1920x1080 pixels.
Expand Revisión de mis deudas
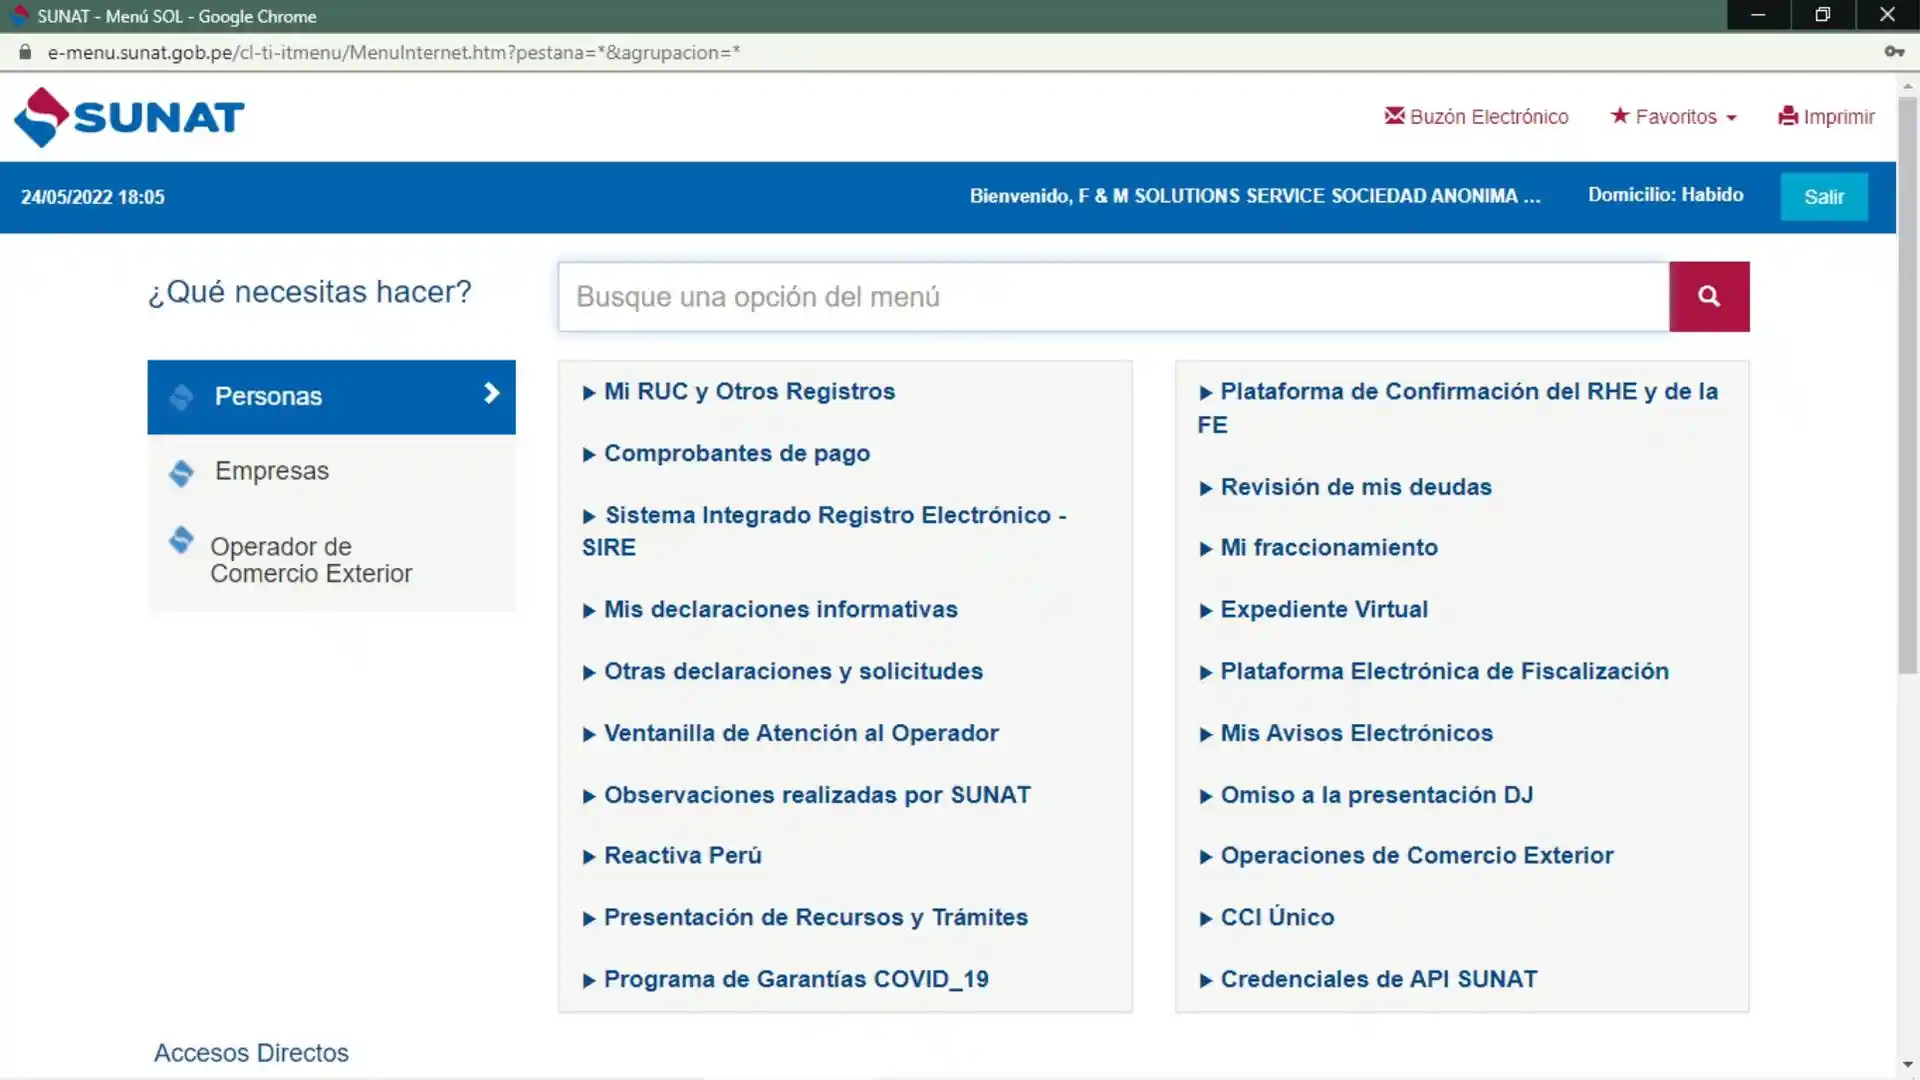pos(1345,487)
